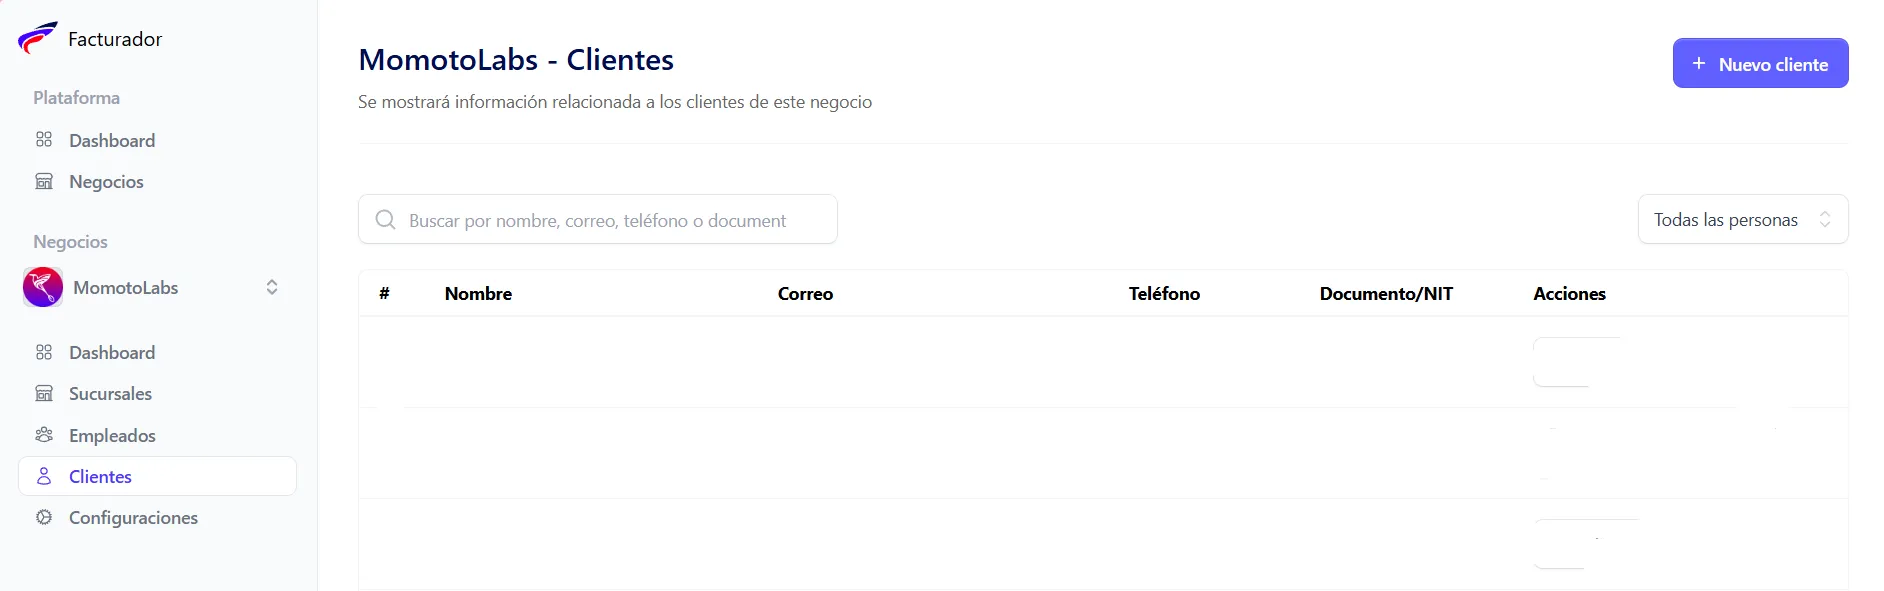Click the magnifier search icon
The height and width of the screenshot is (591, 1884).
click(385, 219)
